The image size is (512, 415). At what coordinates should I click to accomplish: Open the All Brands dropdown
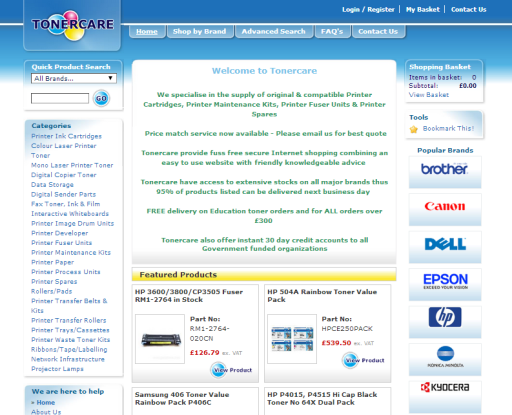tap(74, 78)
